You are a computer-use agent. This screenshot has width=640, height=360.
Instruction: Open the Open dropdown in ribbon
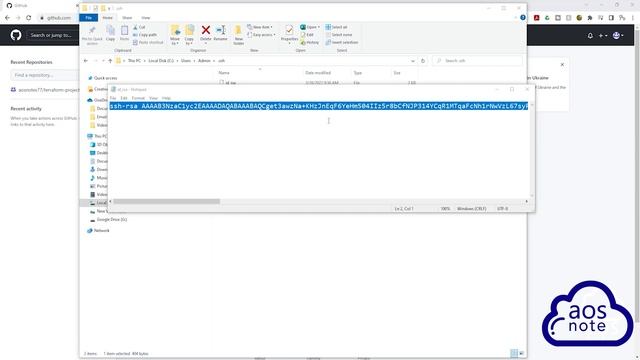pos(310,27)
